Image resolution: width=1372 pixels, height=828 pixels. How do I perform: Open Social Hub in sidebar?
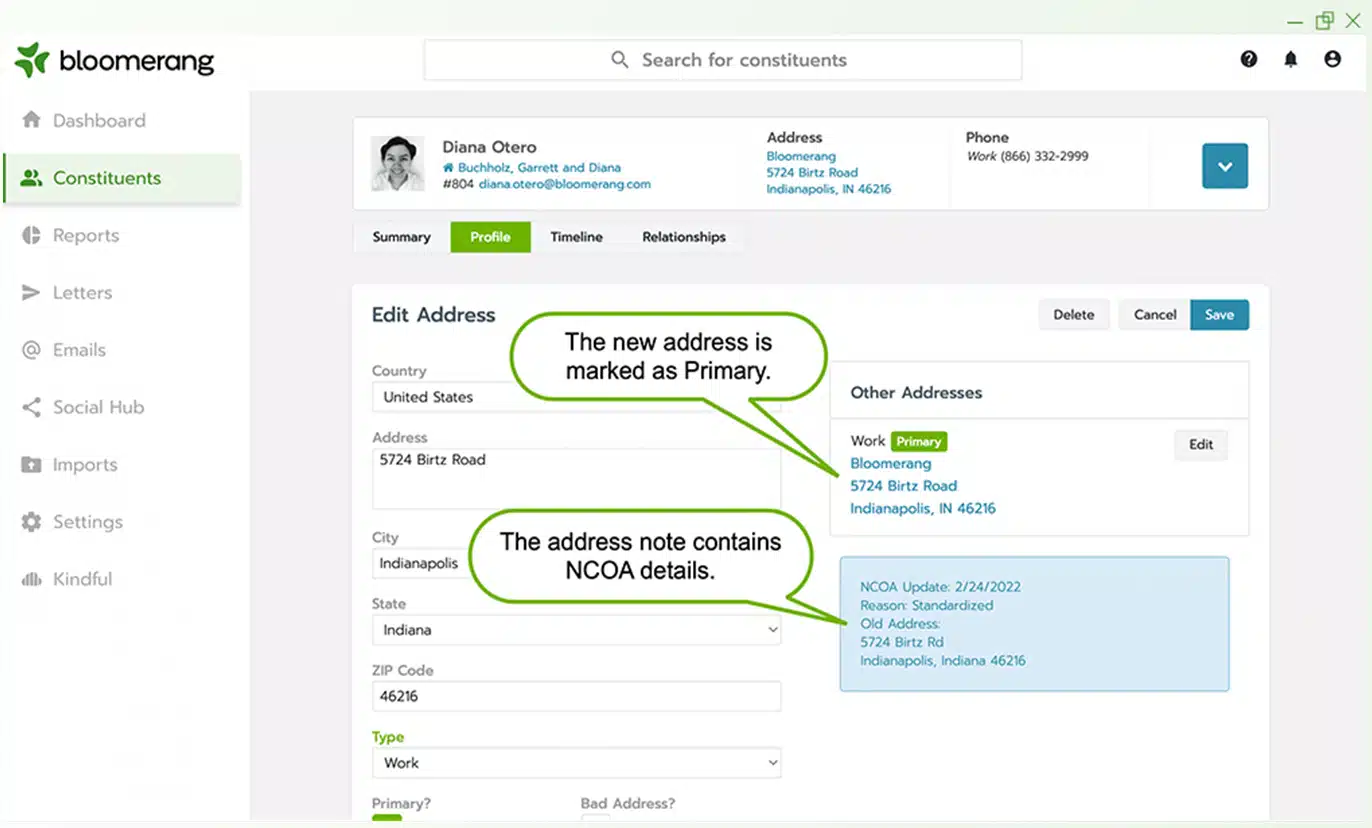click(x=98, y=407)
